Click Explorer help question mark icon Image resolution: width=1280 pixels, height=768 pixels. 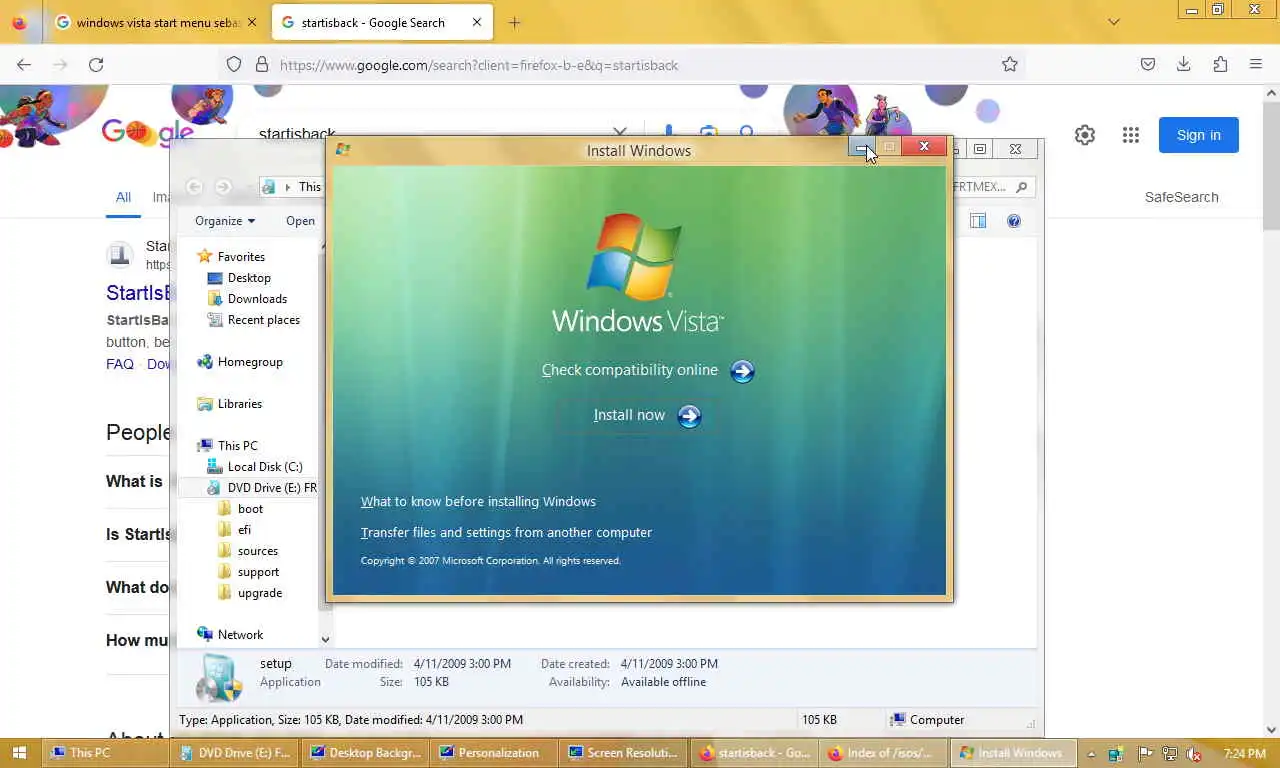point(1014,221)
